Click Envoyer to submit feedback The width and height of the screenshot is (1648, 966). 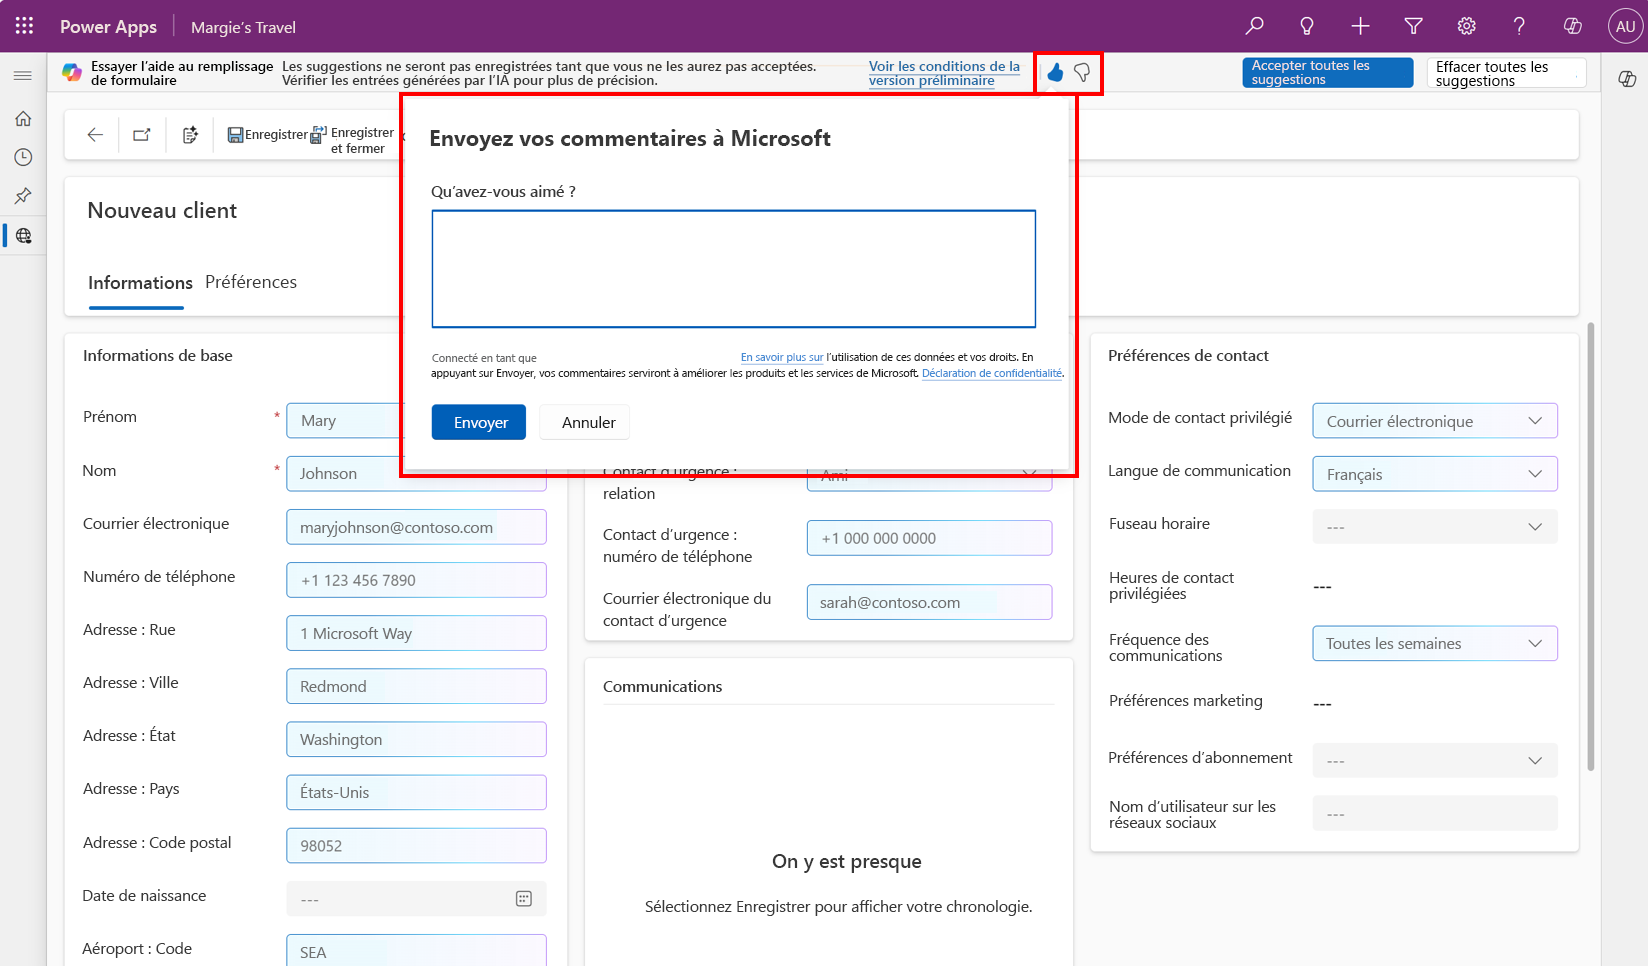click(x=479, y=422)
